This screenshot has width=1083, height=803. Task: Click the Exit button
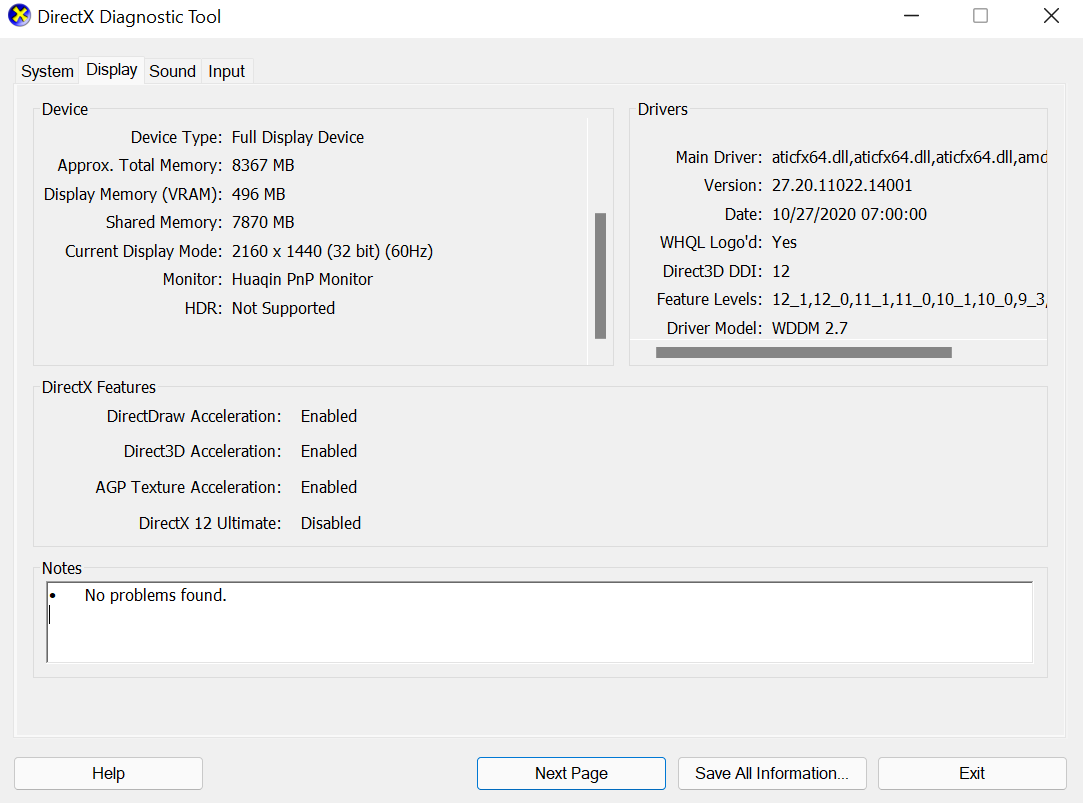(972, 773)
